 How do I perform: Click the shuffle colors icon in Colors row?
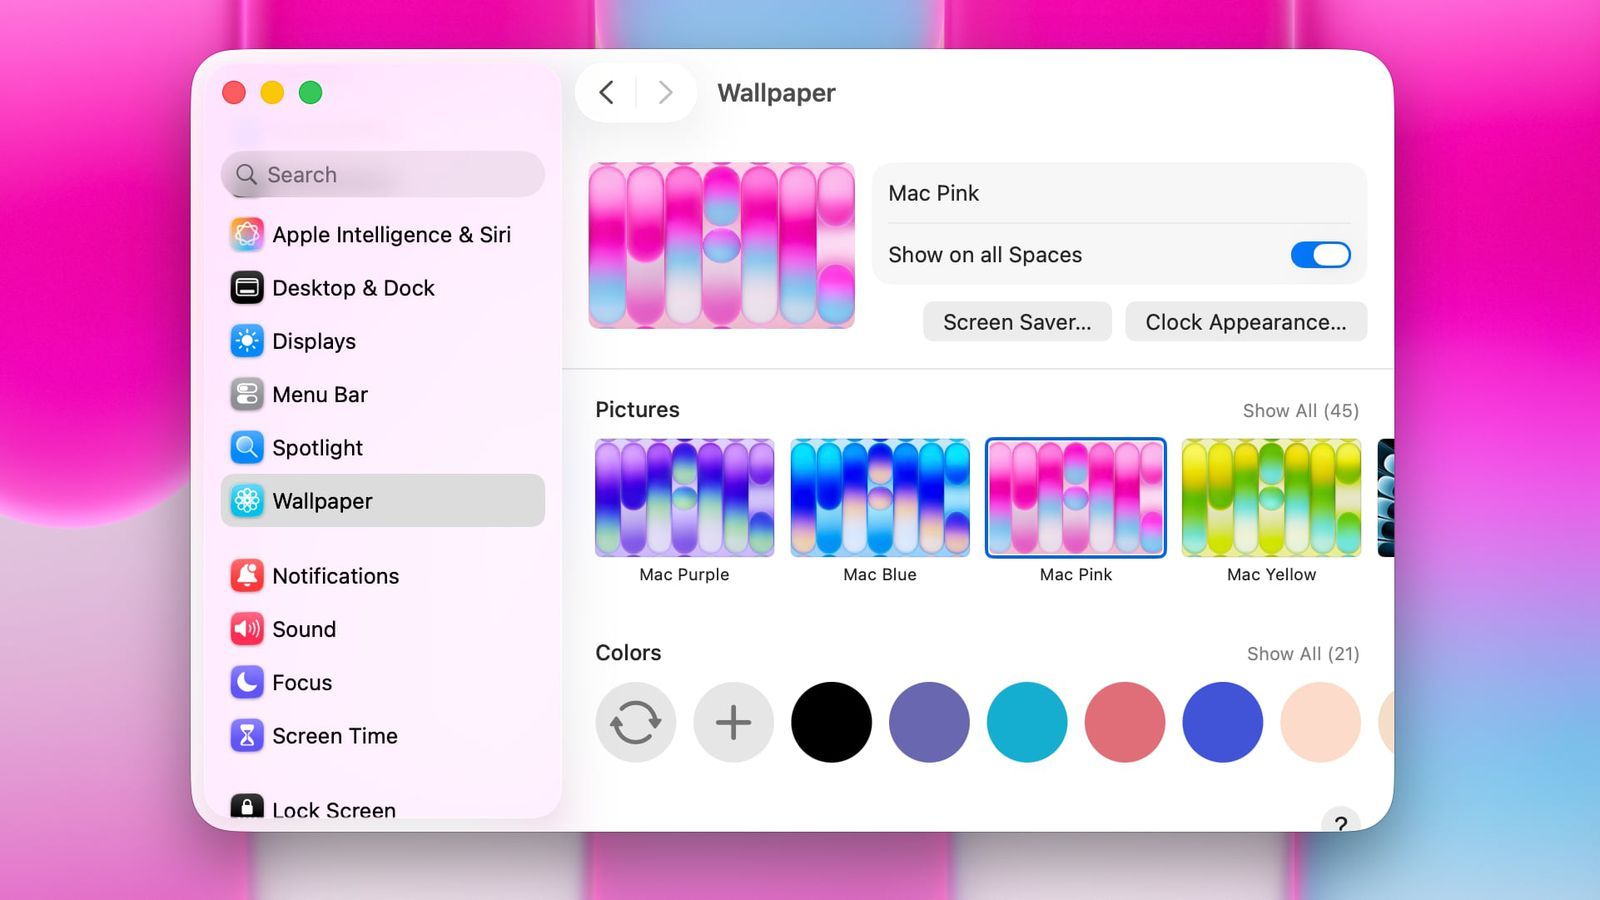636,722
